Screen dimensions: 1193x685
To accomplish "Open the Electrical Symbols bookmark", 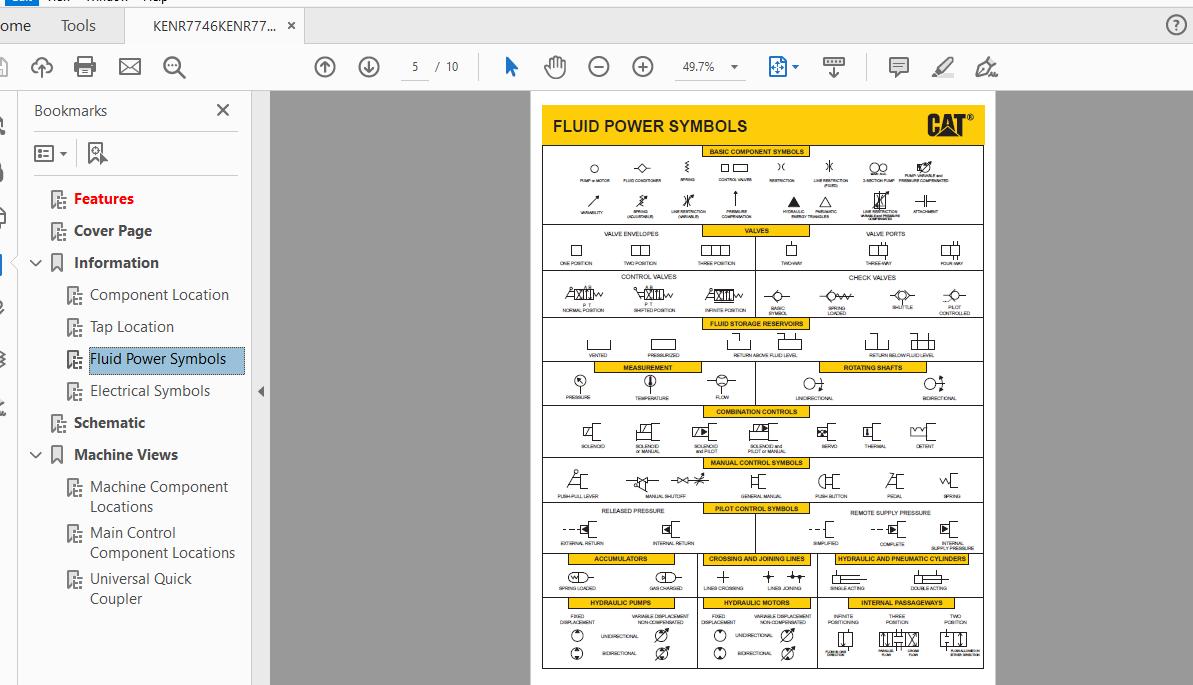I will coord(150,390).
